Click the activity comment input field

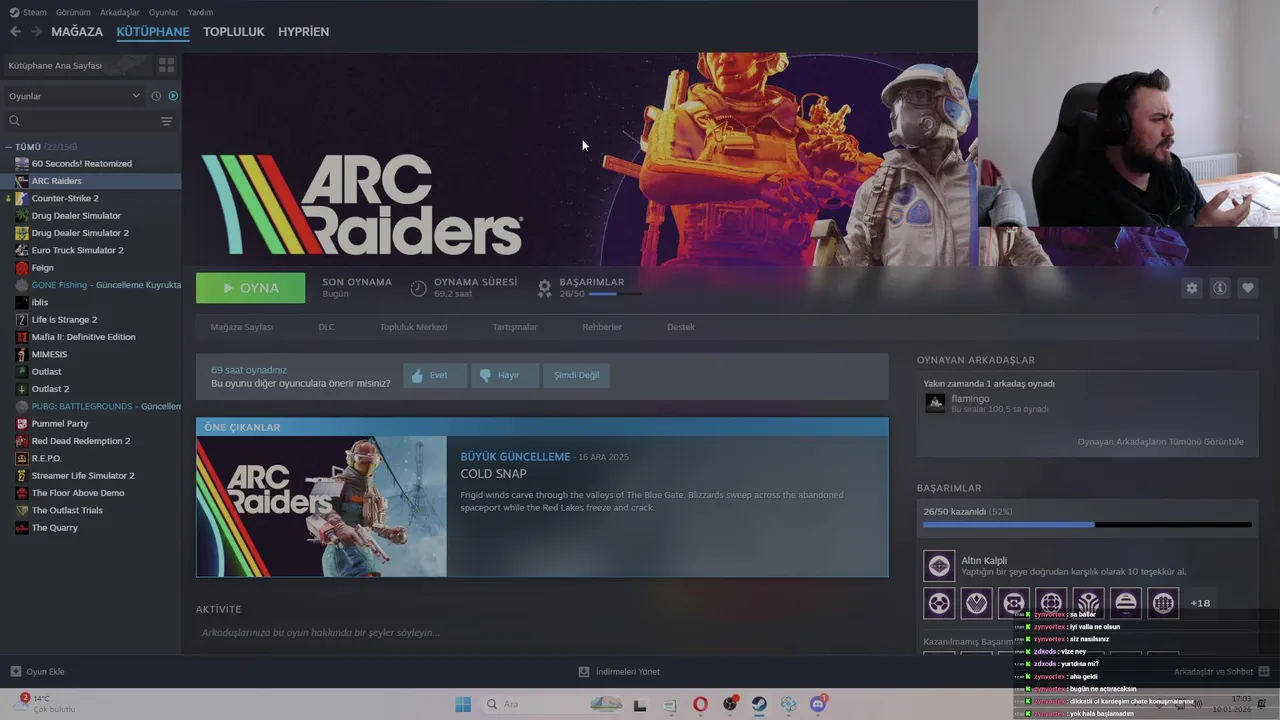coord(541,633)
